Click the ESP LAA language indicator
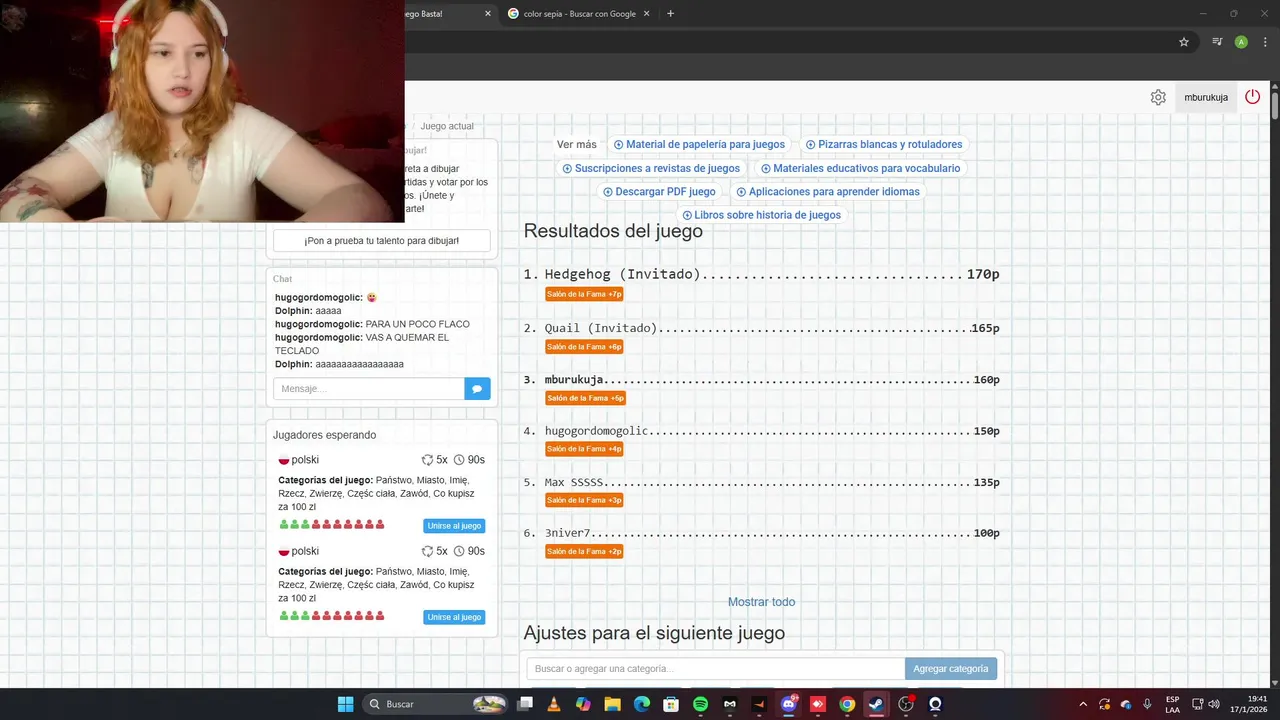This screenshot has height=720, width=1280. point(1172,704)
